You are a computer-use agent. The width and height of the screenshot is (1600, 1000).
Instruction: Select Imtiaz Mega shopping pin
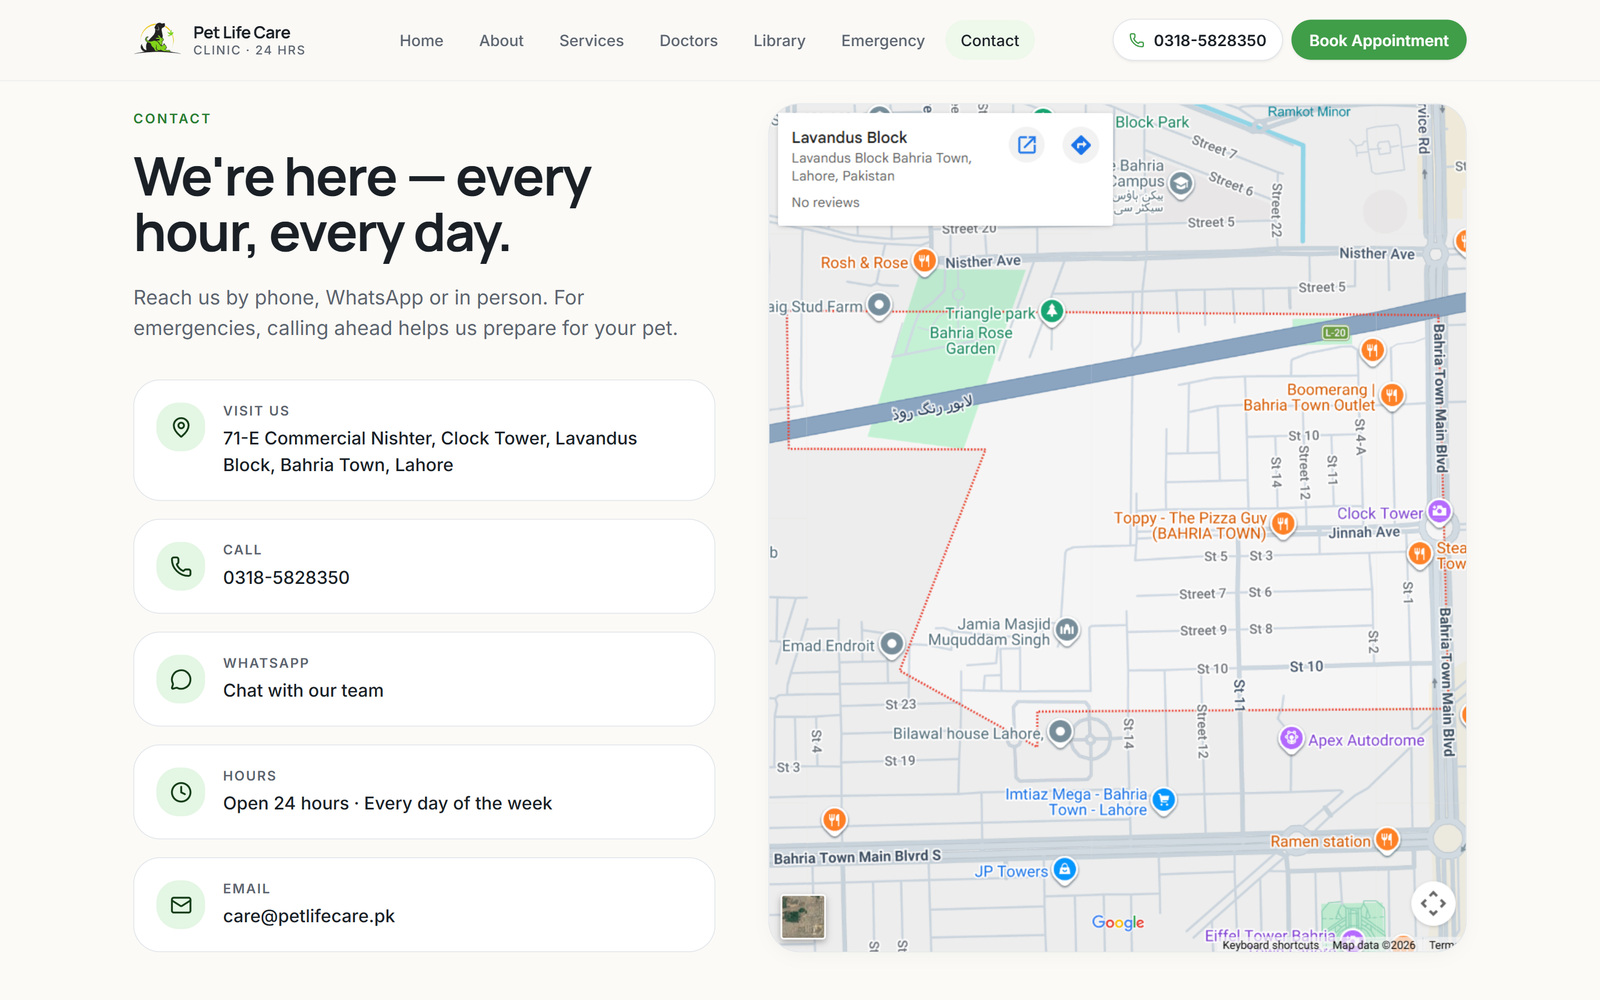pos(1163,800)
